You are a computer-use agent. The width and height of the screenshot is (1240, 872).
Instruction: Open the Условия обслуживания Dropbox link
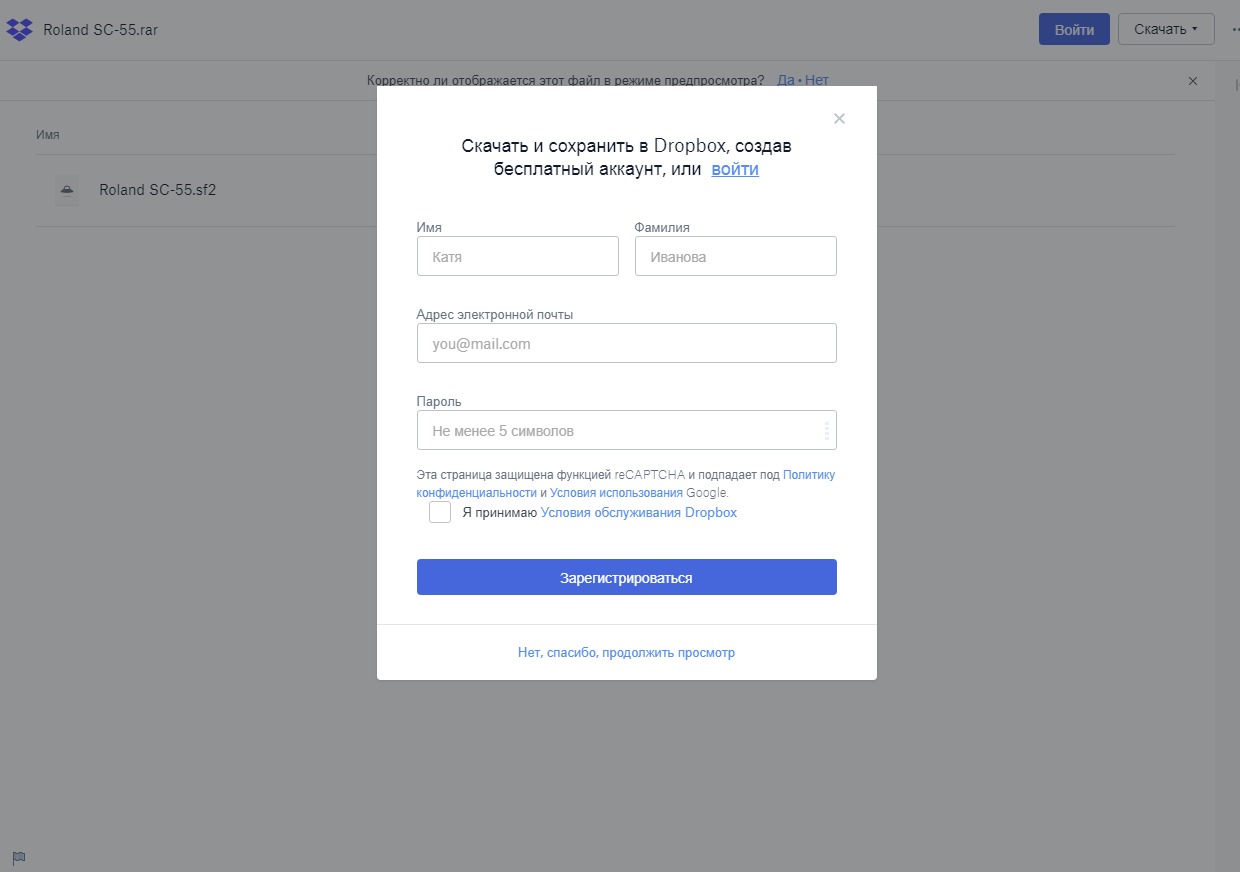(x=638, y=513)
